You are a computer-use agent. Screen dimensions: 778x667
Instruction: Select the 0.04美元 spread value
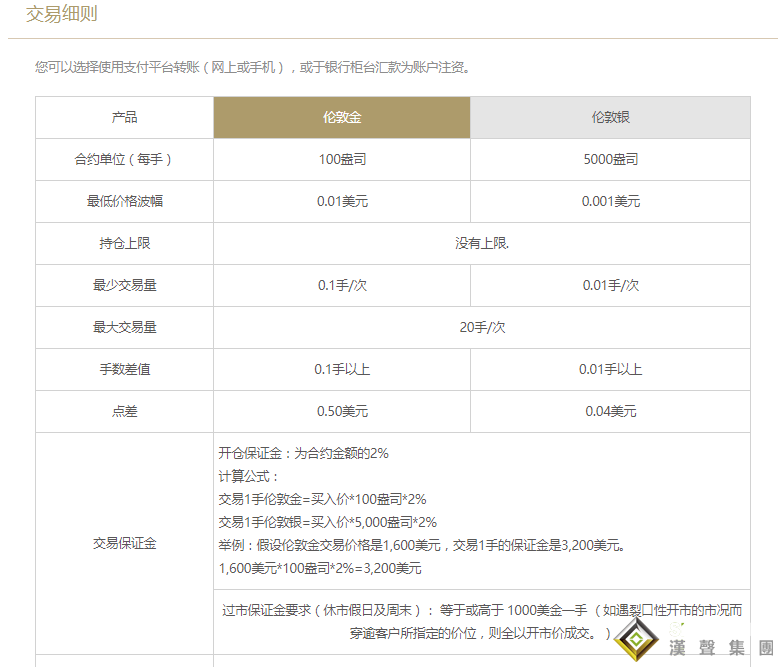610,411
